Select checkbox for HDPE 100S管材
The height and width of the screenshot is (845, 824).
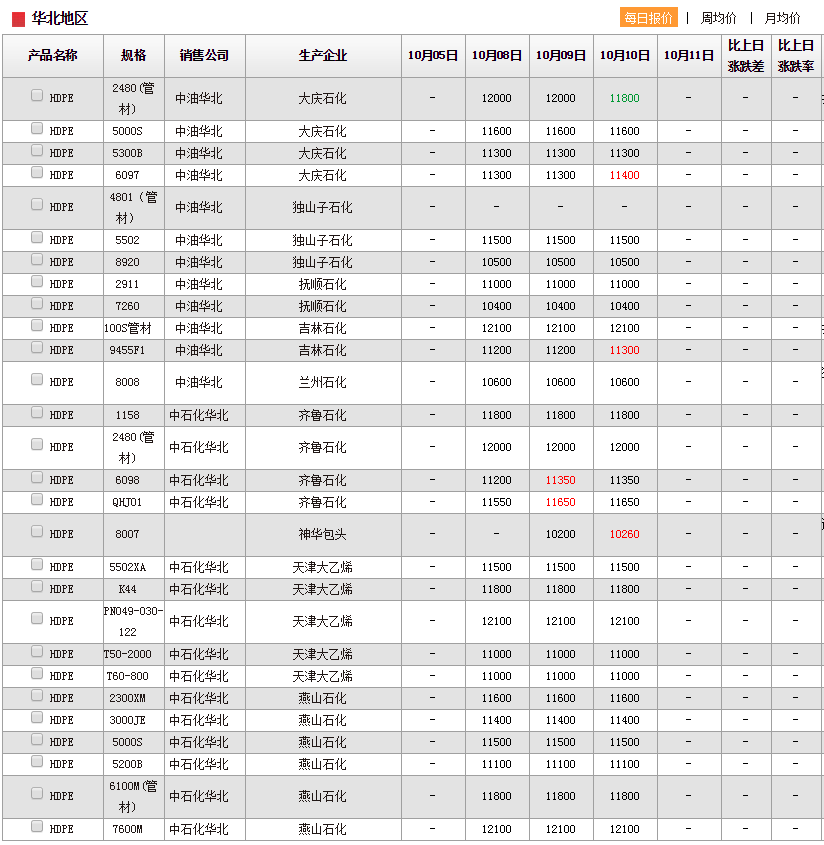[37, 325]
